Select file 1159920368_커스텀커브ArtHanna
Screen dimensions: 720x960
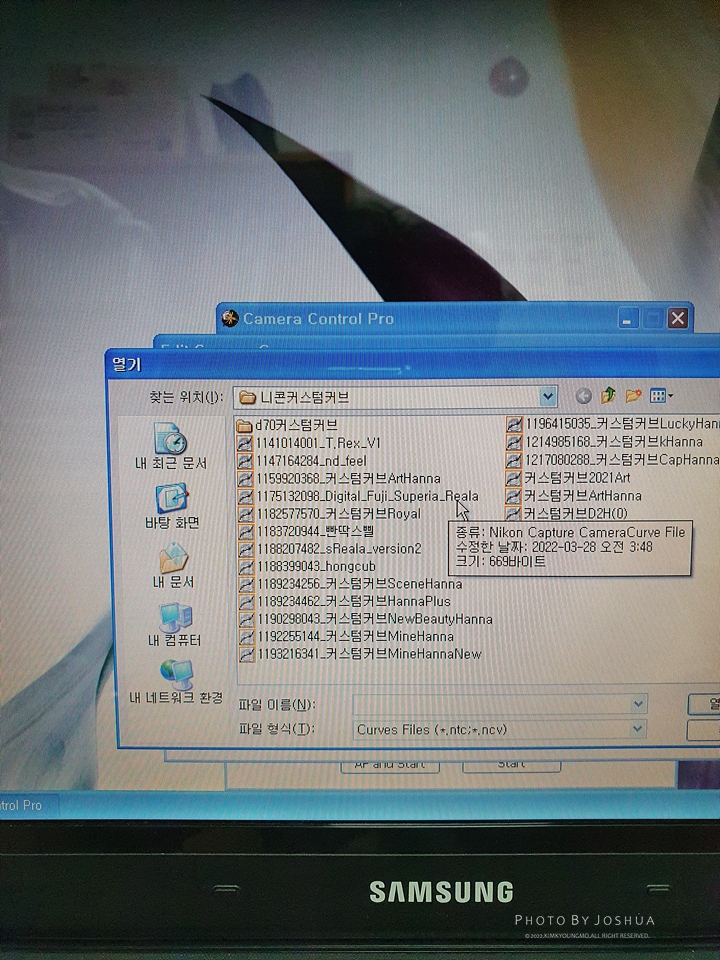[339, 478]
